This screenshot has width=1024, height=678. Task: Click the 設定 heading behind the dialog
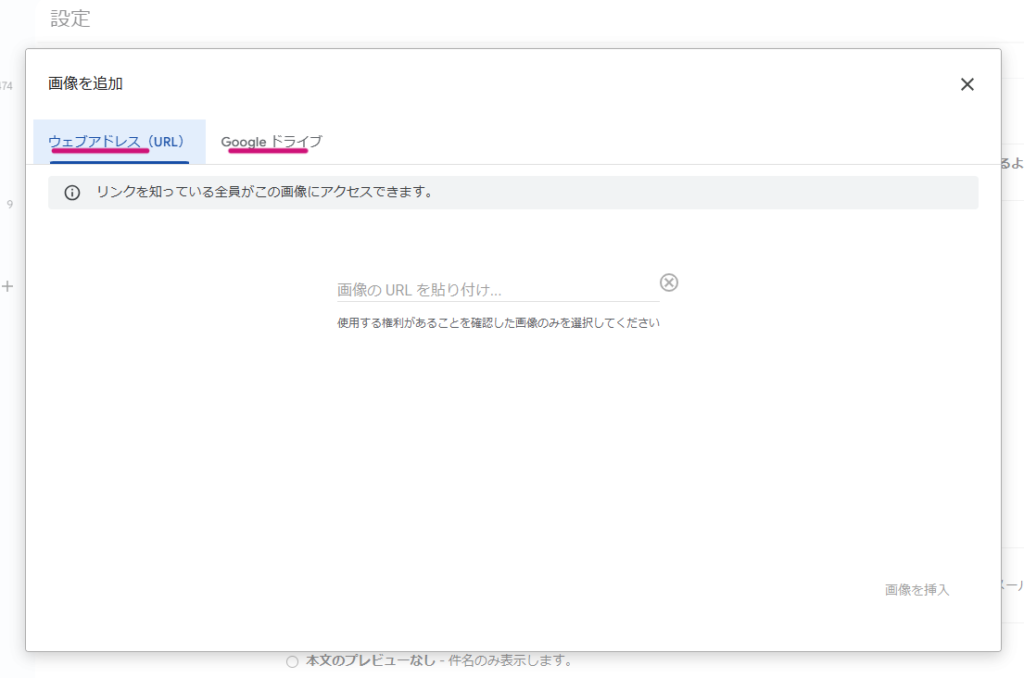[71, 19]
